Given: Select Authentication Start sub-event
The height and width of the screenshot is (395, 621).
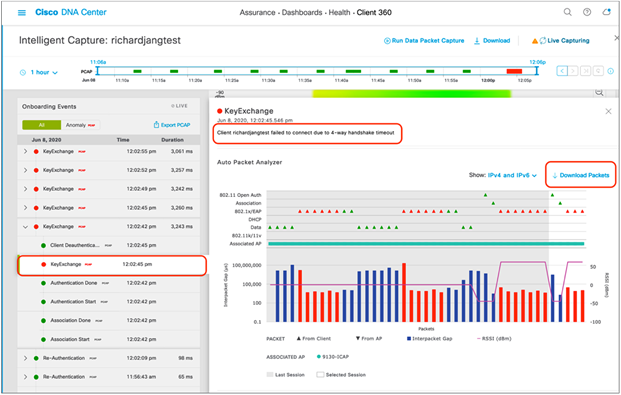Looking at the screenshot, I should 109,301.
